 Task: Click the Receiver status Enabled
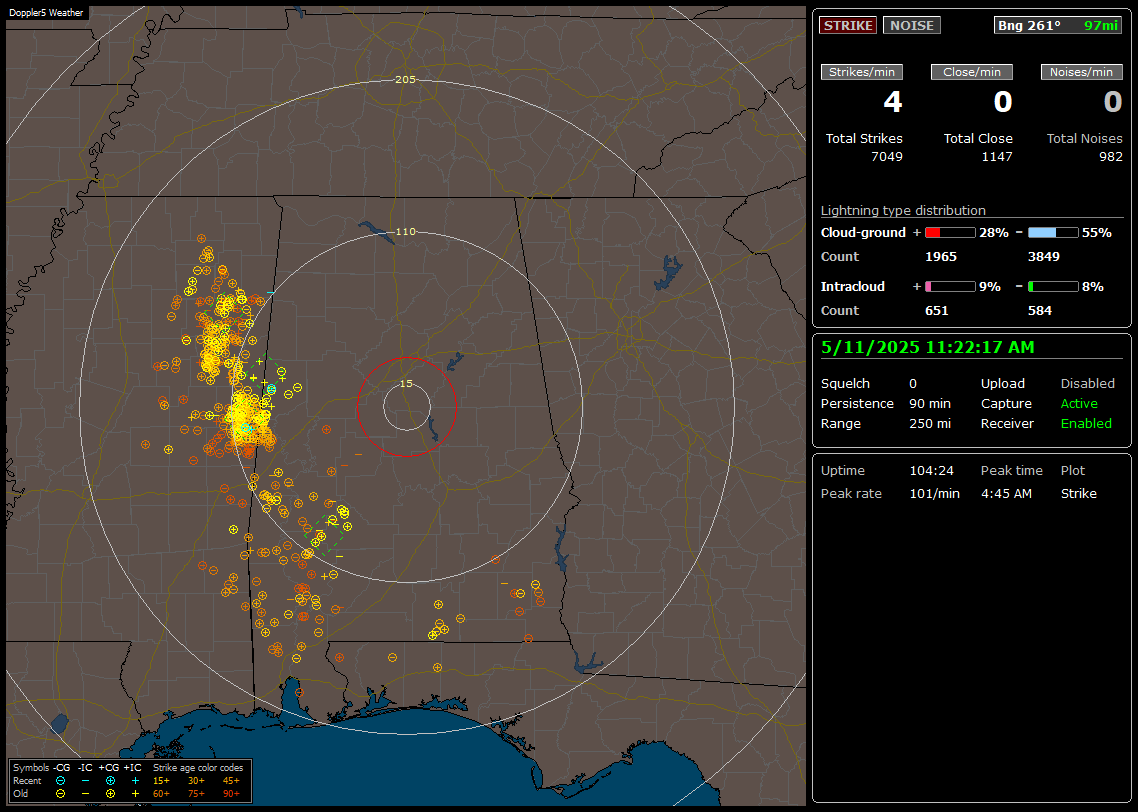1086,424
